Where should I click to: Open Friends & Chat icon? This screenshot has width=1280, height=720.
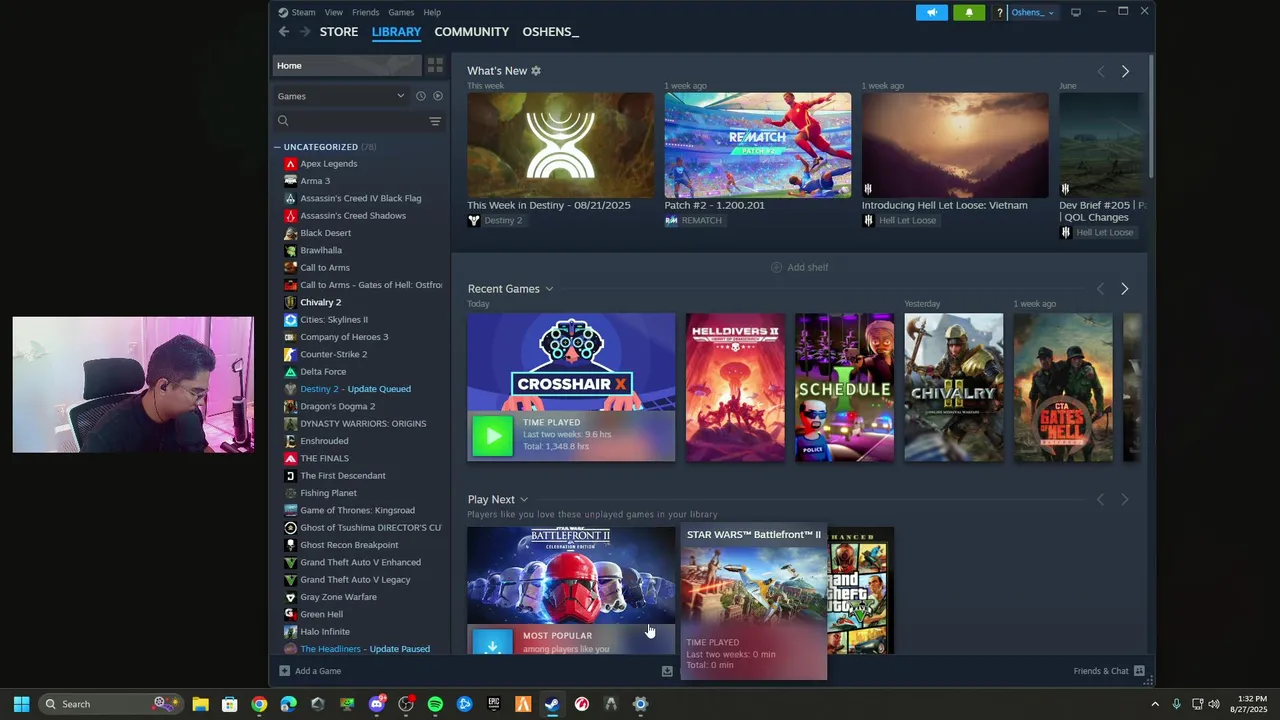[x=1138, y=671]
